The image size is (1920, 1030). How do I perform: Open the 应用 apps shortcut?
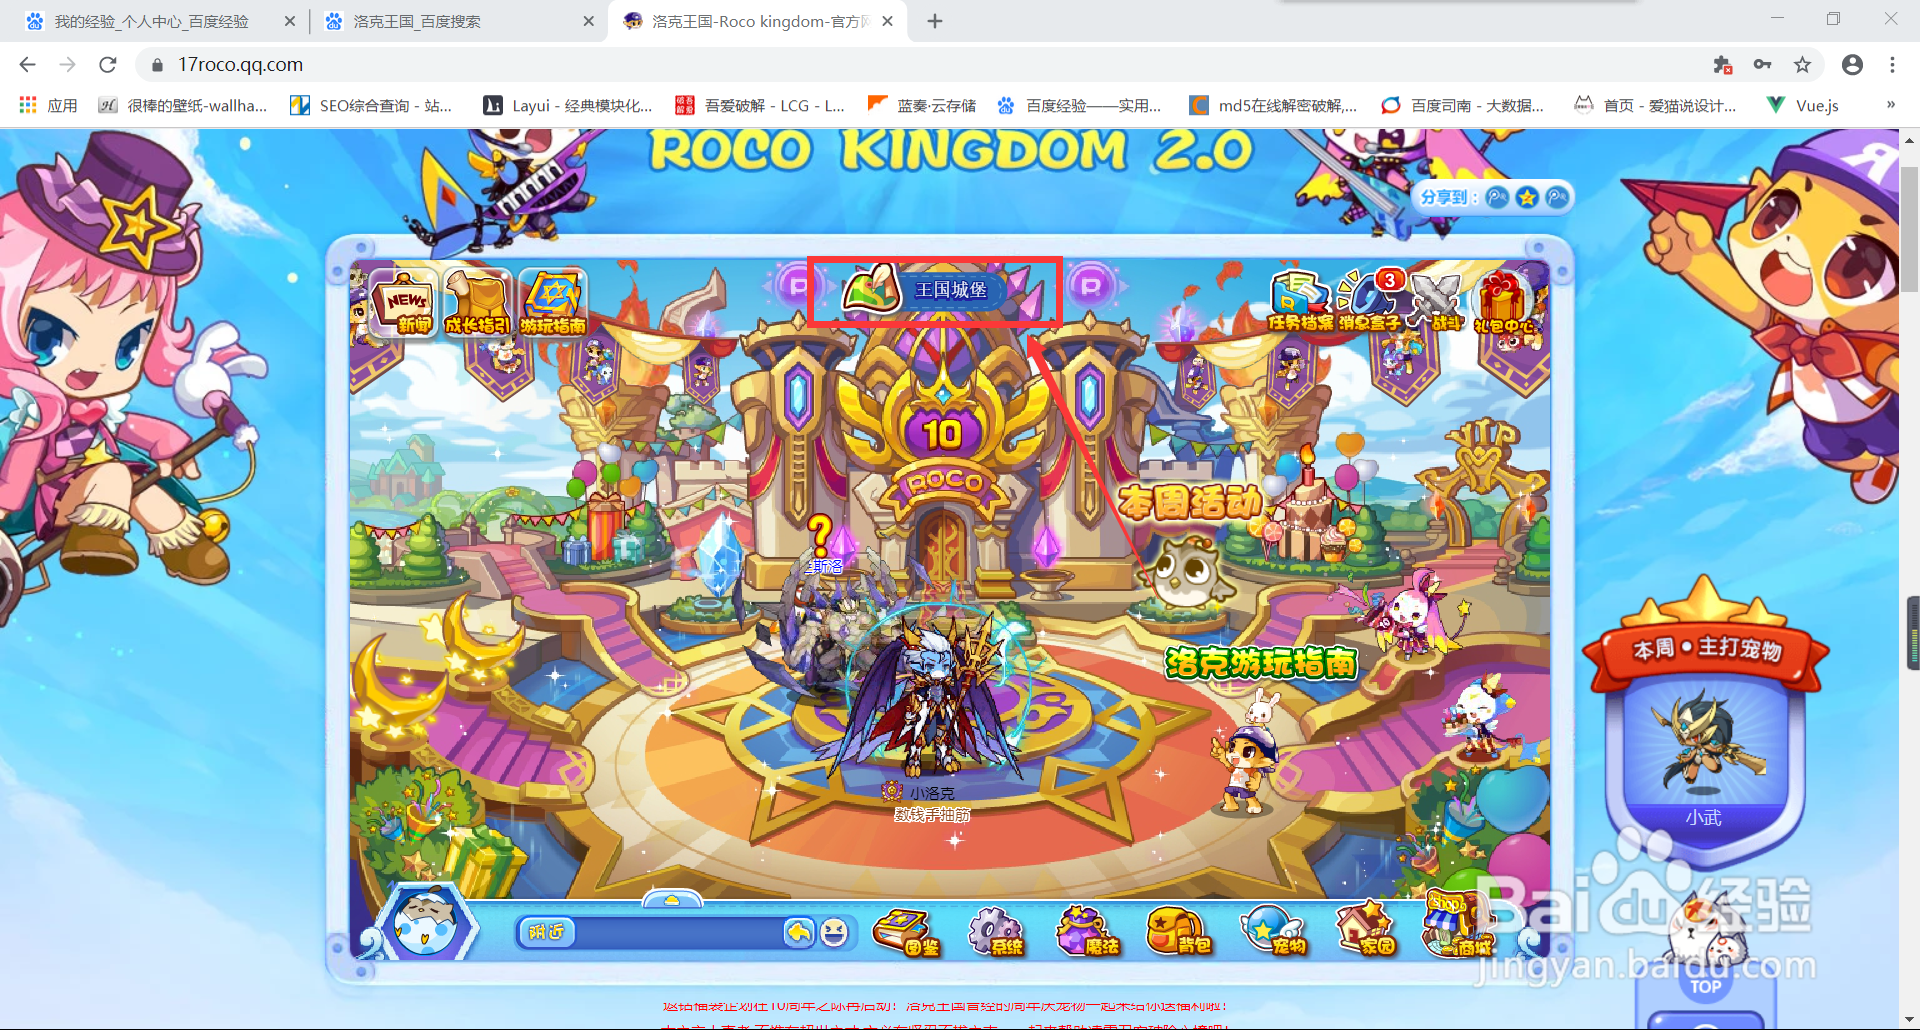click(x=48, y=105)
